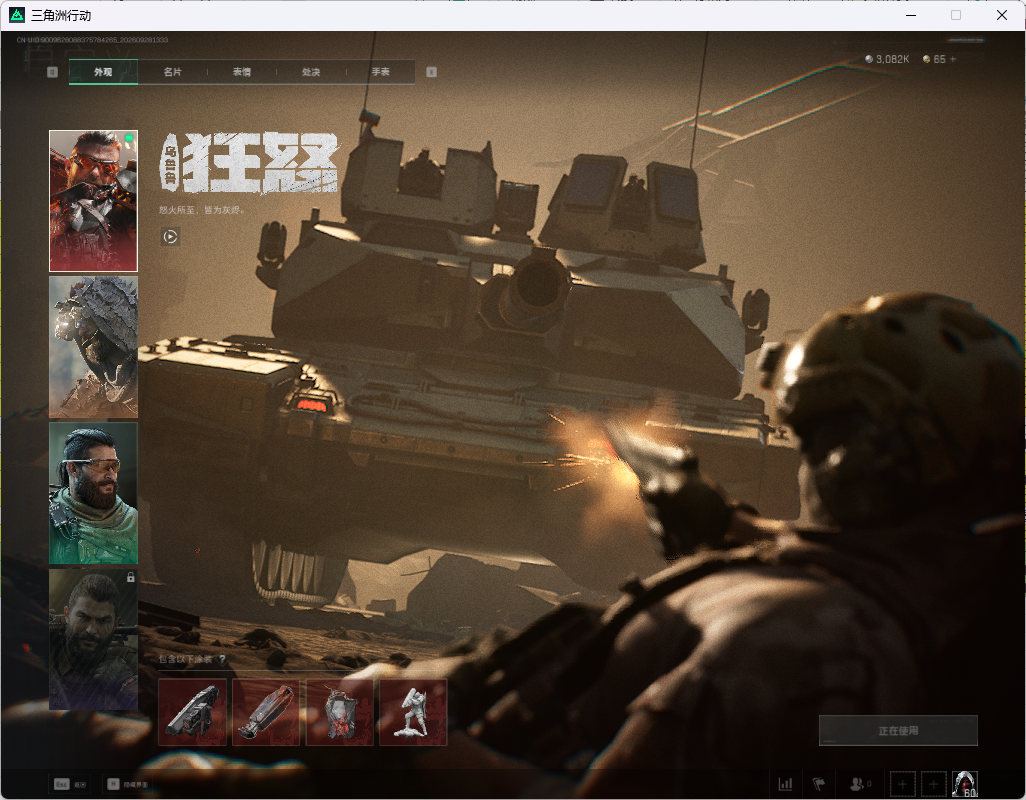Switch to the 外观 tab
This screenshot has width=1026, height=800.
[103, 72]
